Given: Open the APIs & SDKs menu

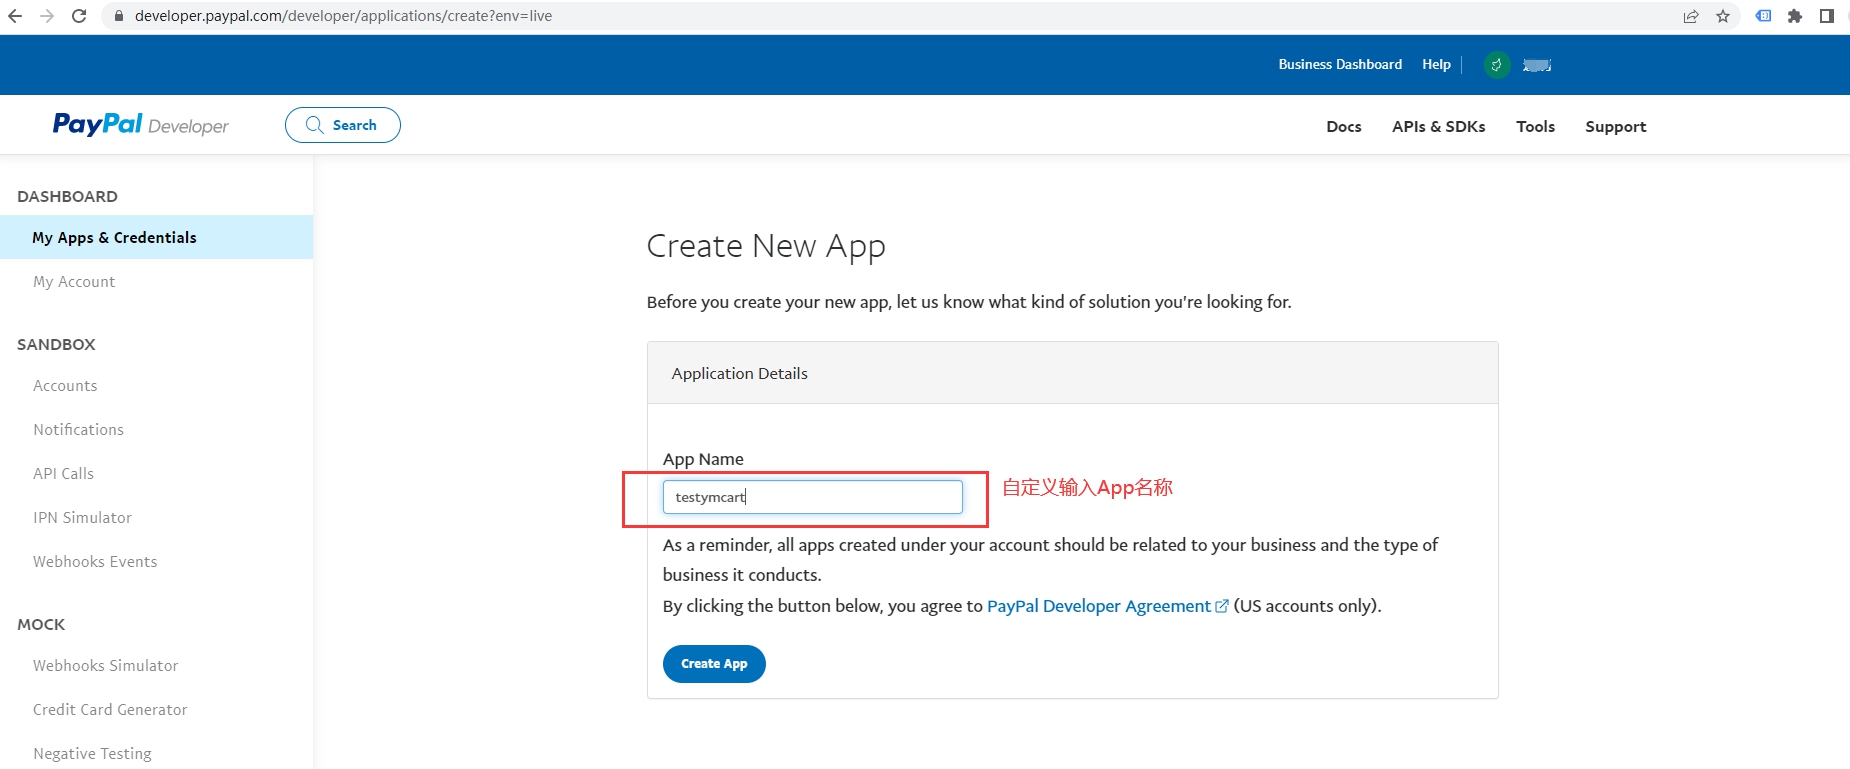Looking at the screenshot, I should pyautogui.click(x=1438, y=126).
